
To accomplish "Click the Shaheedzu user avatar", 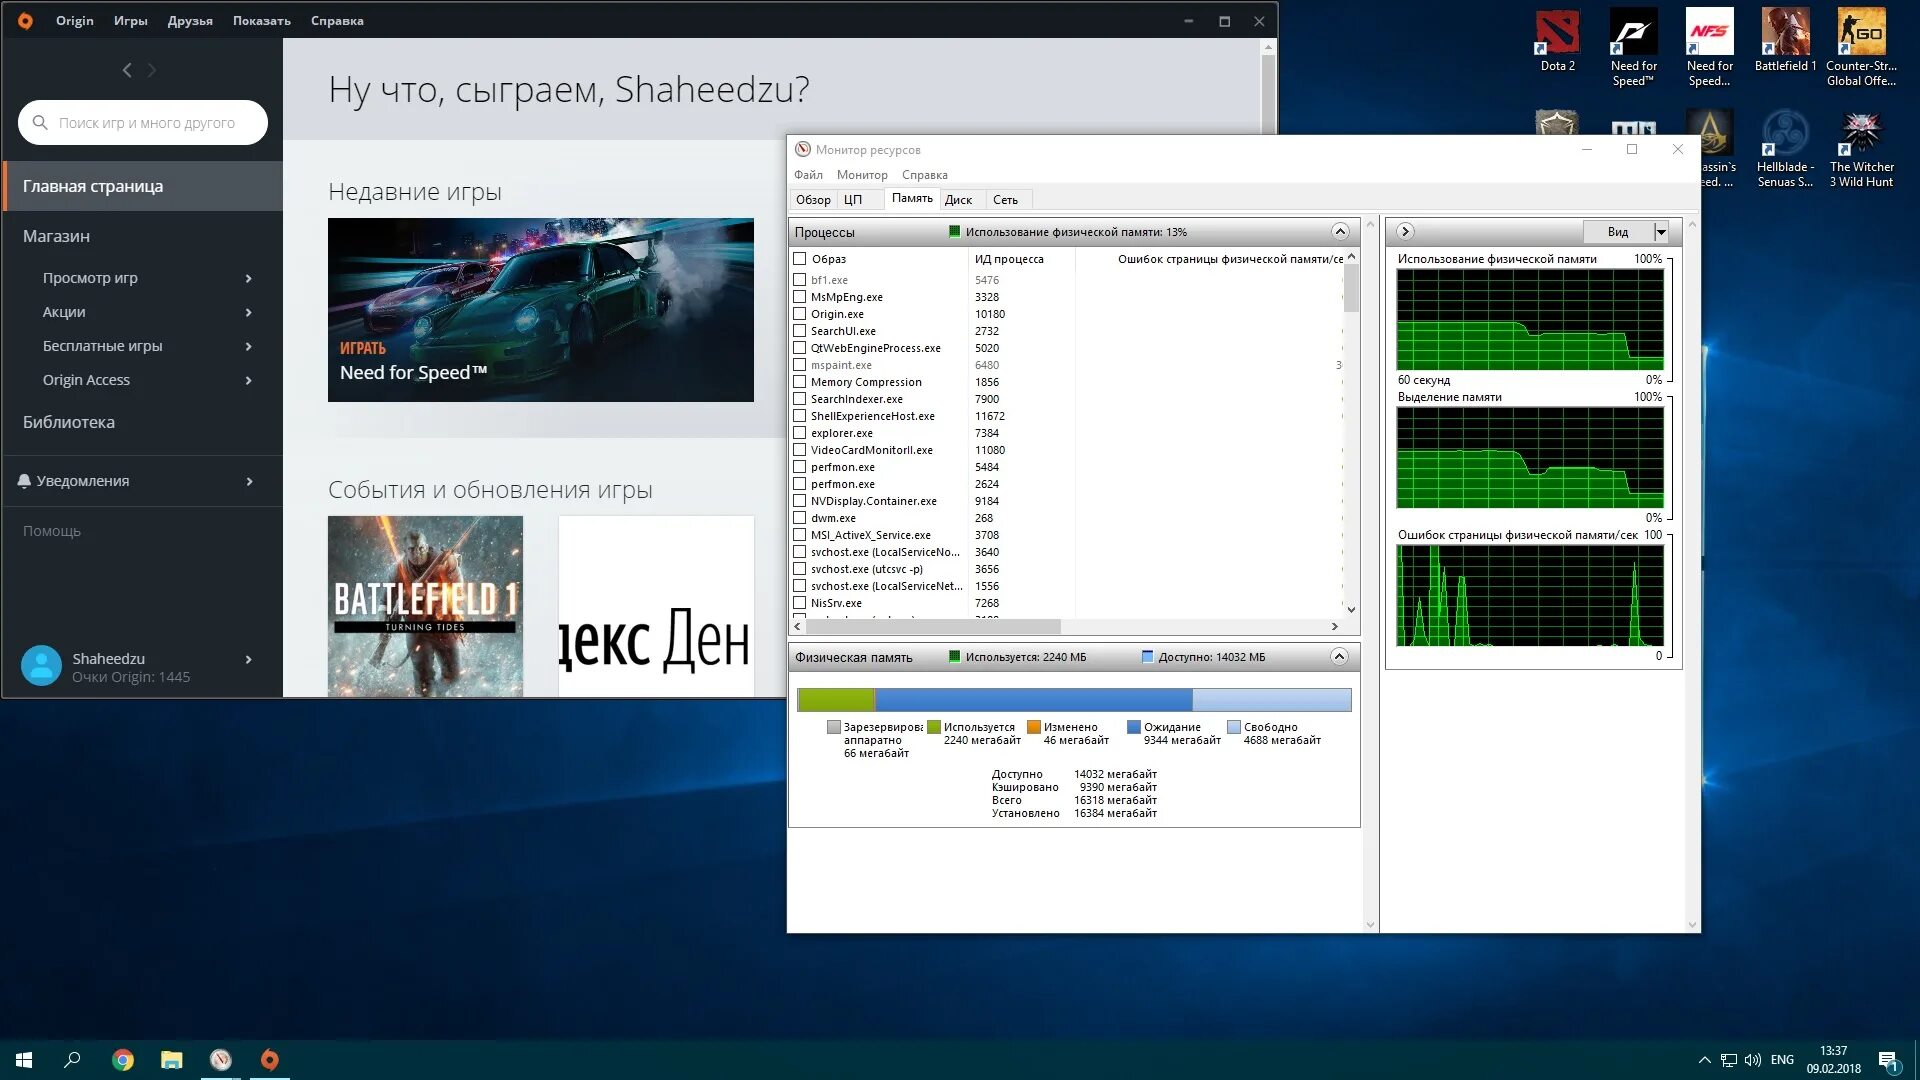I will tap(41, 666).
